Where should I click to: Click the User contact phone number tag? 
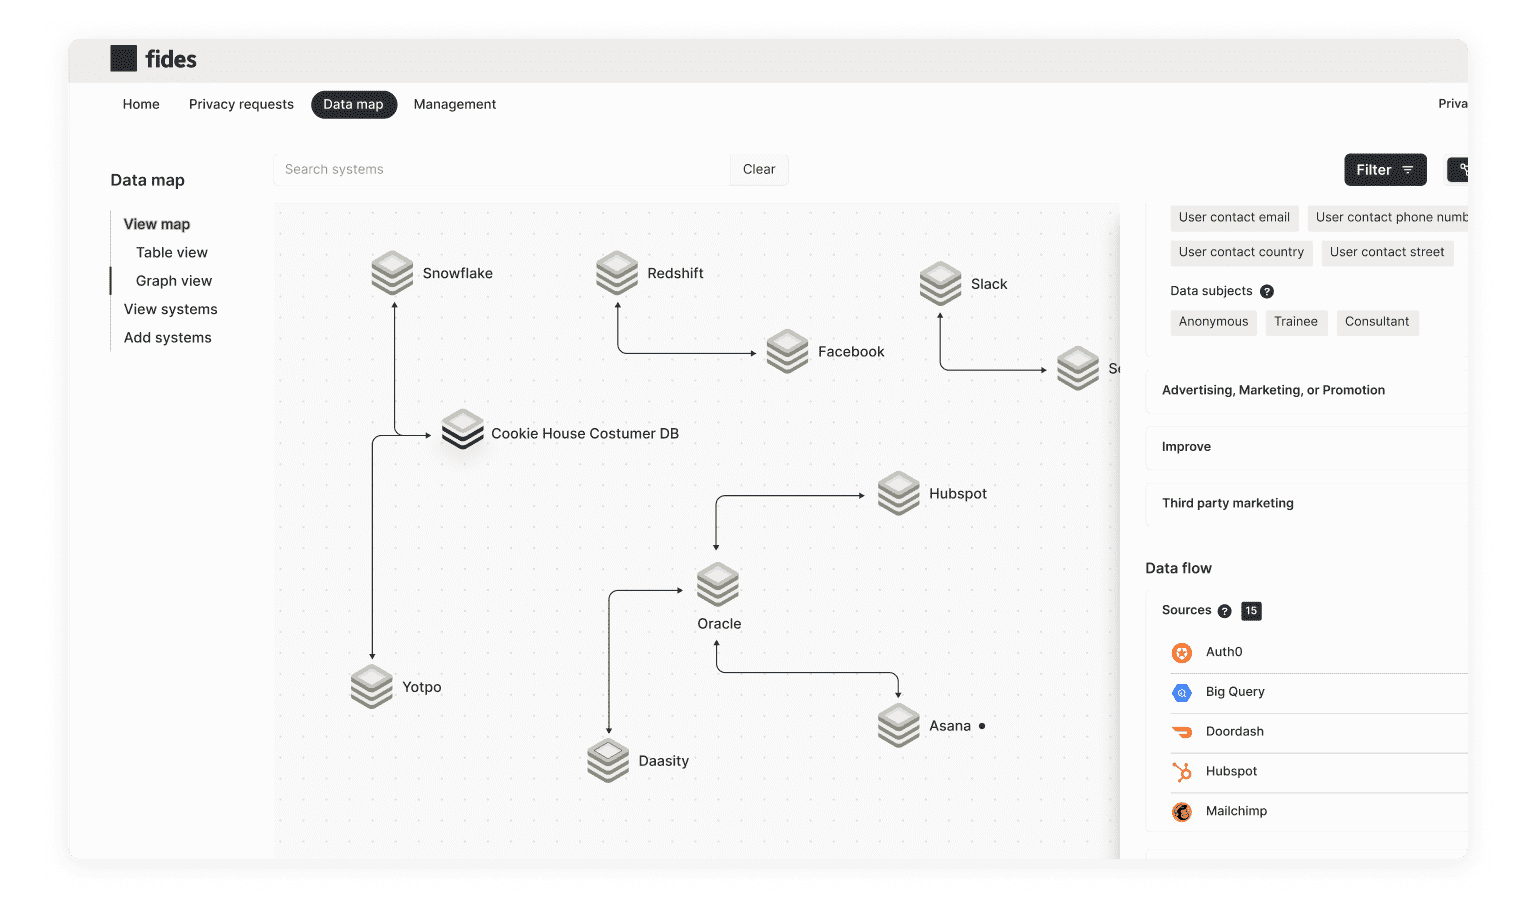coord(1389,217)
